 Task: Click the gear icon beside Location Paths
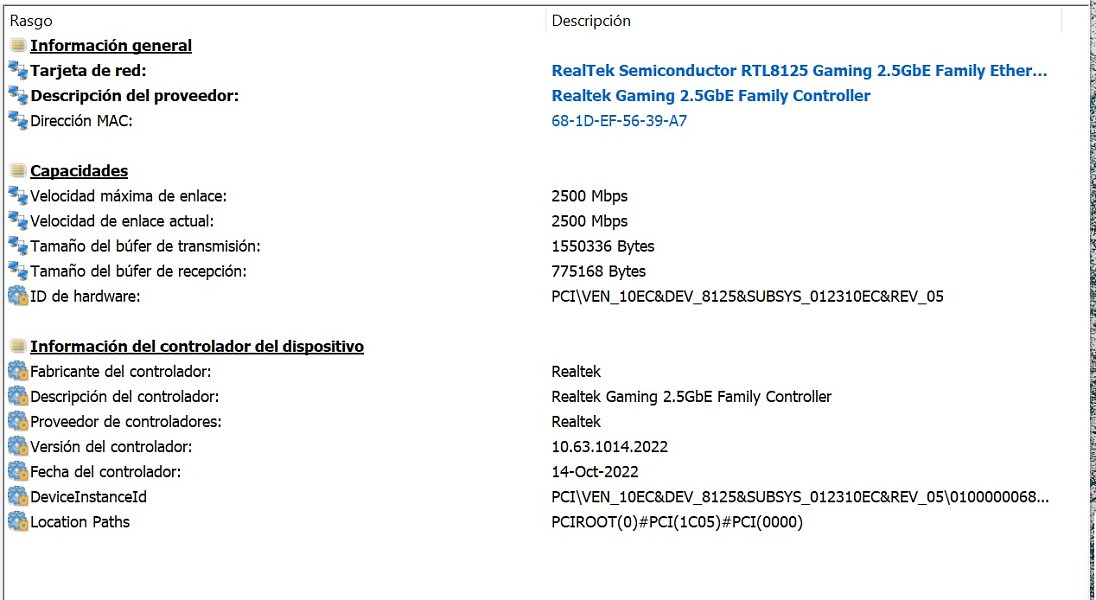pyautogui.click(x=18, y=522)
